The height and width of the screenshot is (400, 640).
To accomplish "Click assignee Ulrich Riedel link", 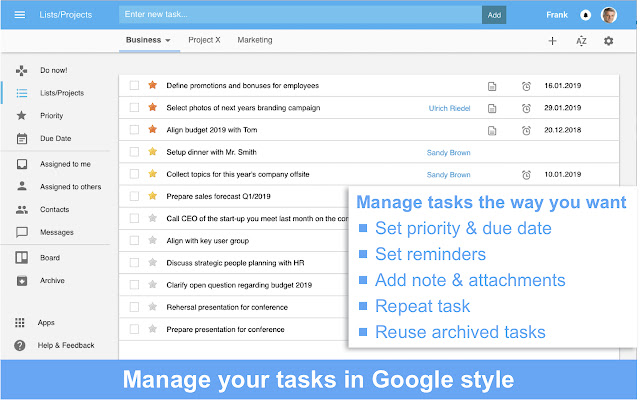I will tap(449, 108).
